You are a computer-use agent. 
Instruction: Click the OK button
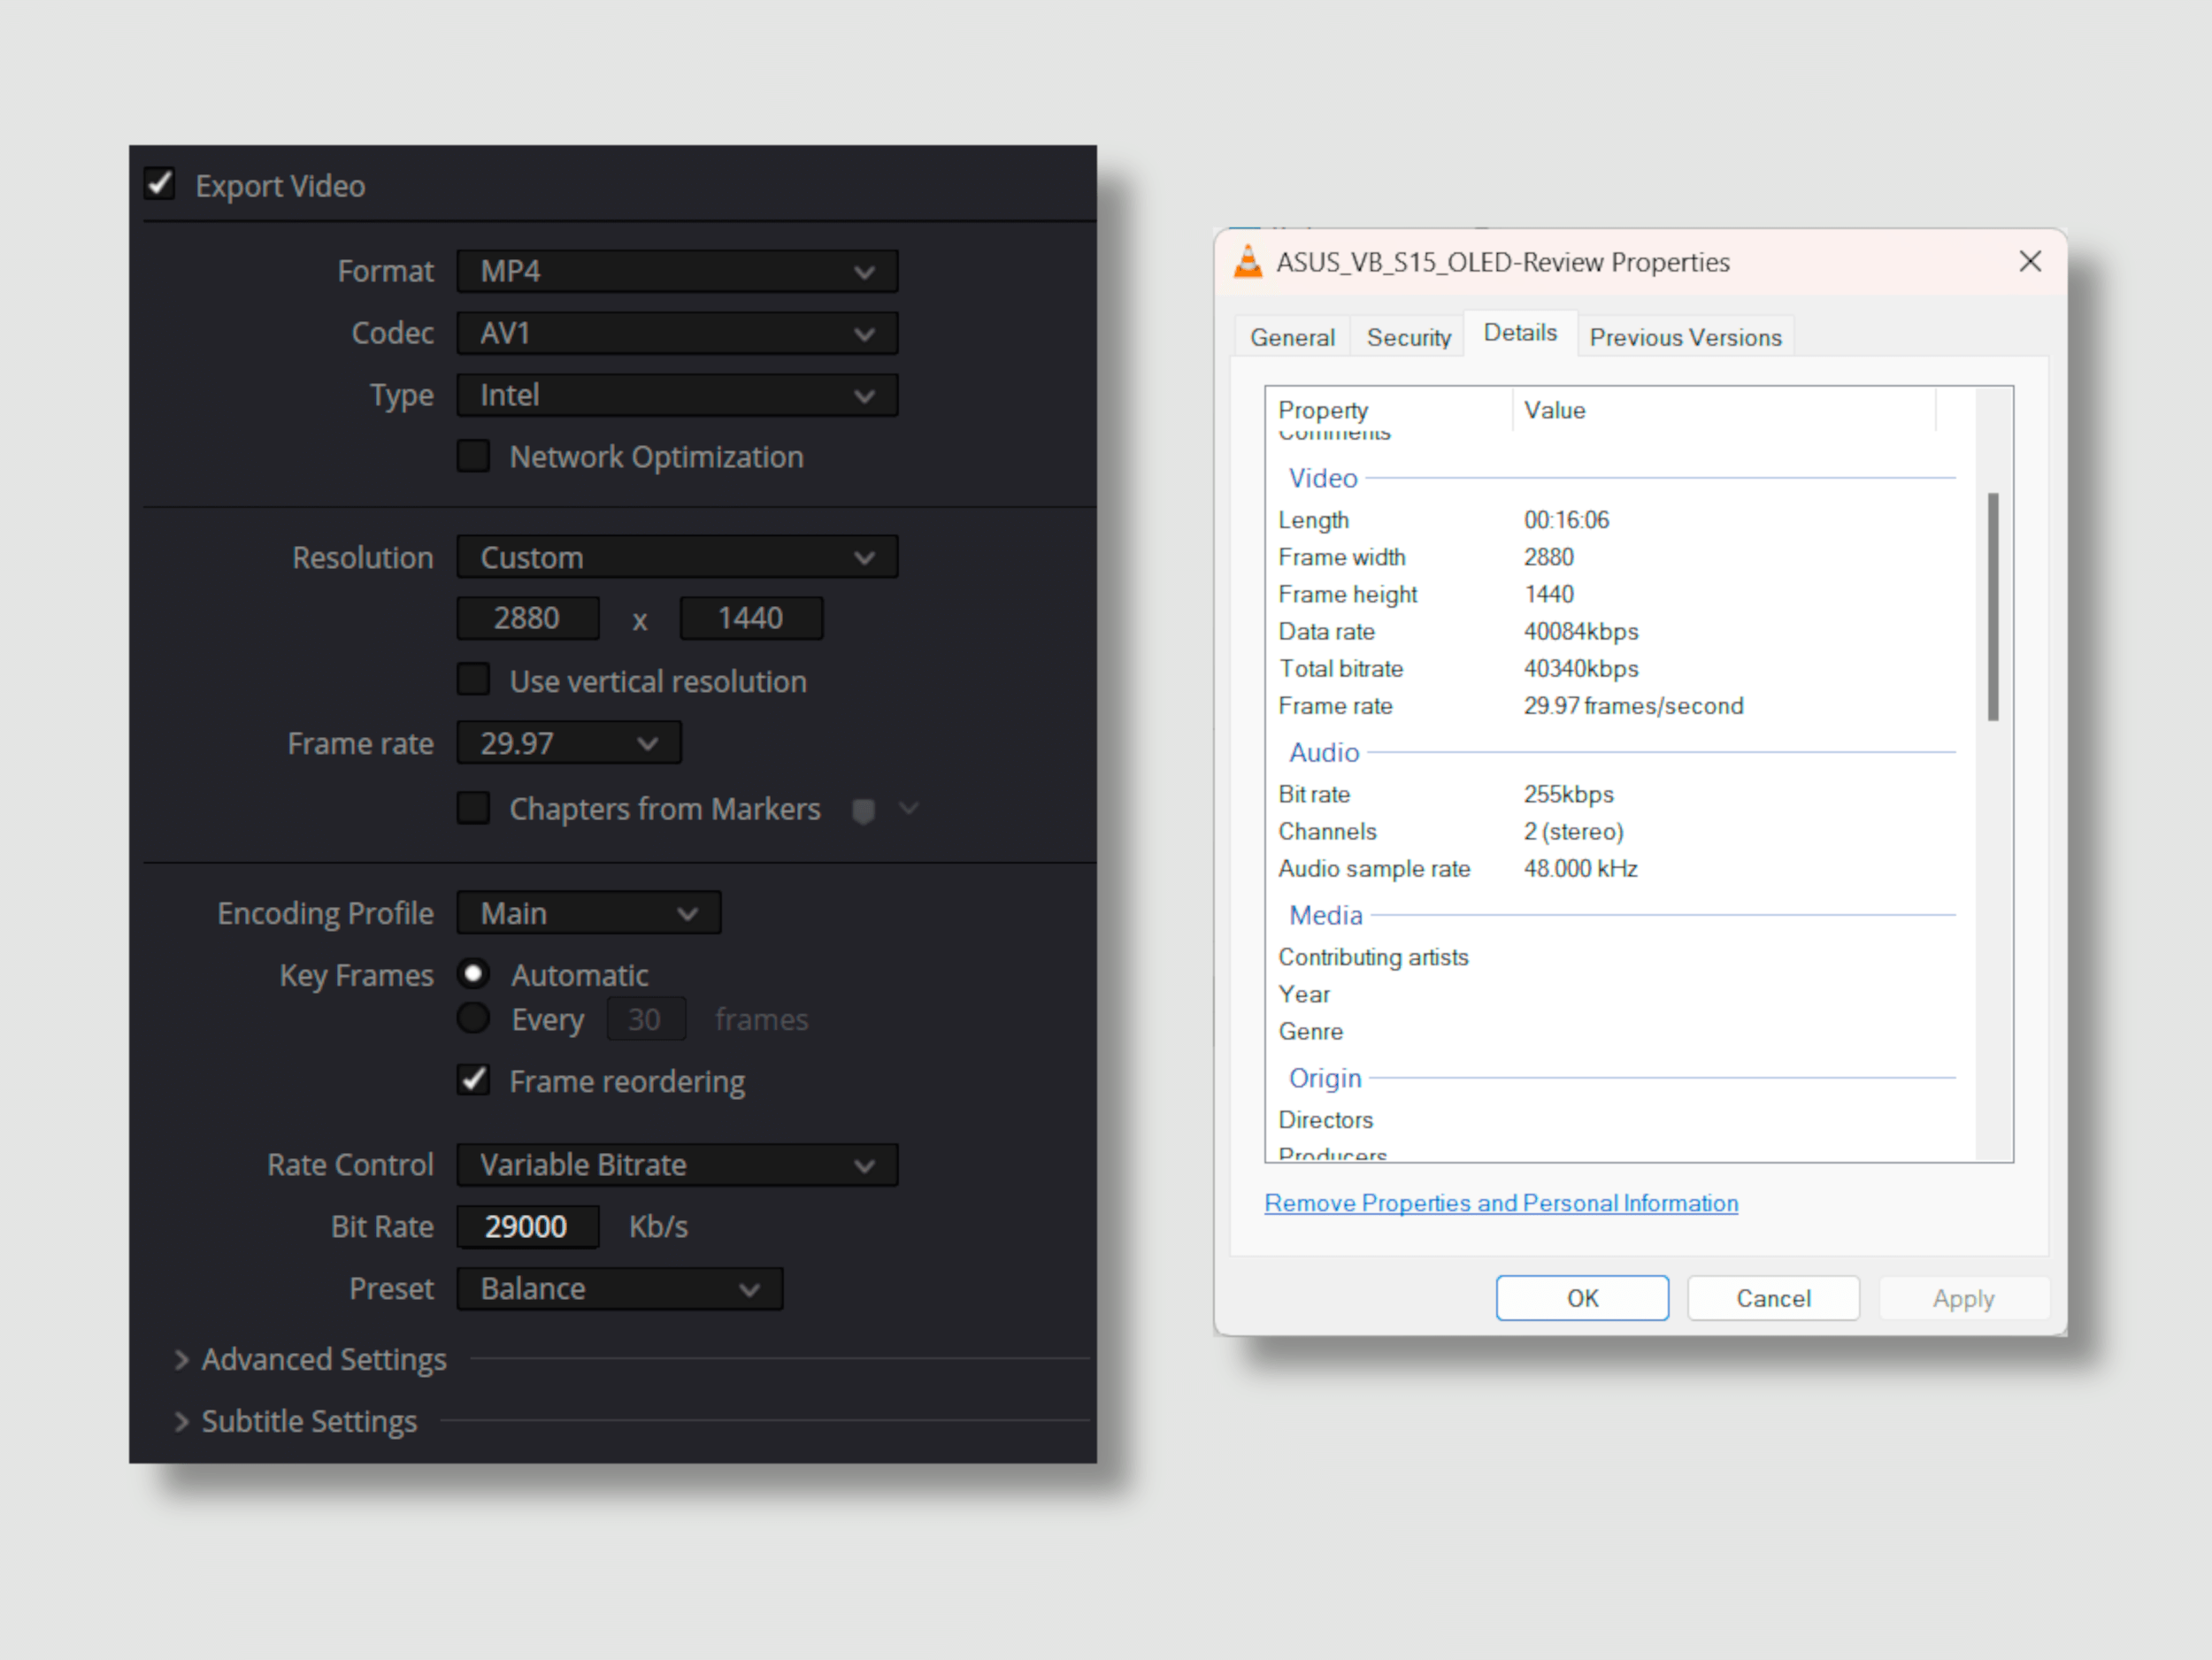pyautogui.click(x=1582, y=1298)
